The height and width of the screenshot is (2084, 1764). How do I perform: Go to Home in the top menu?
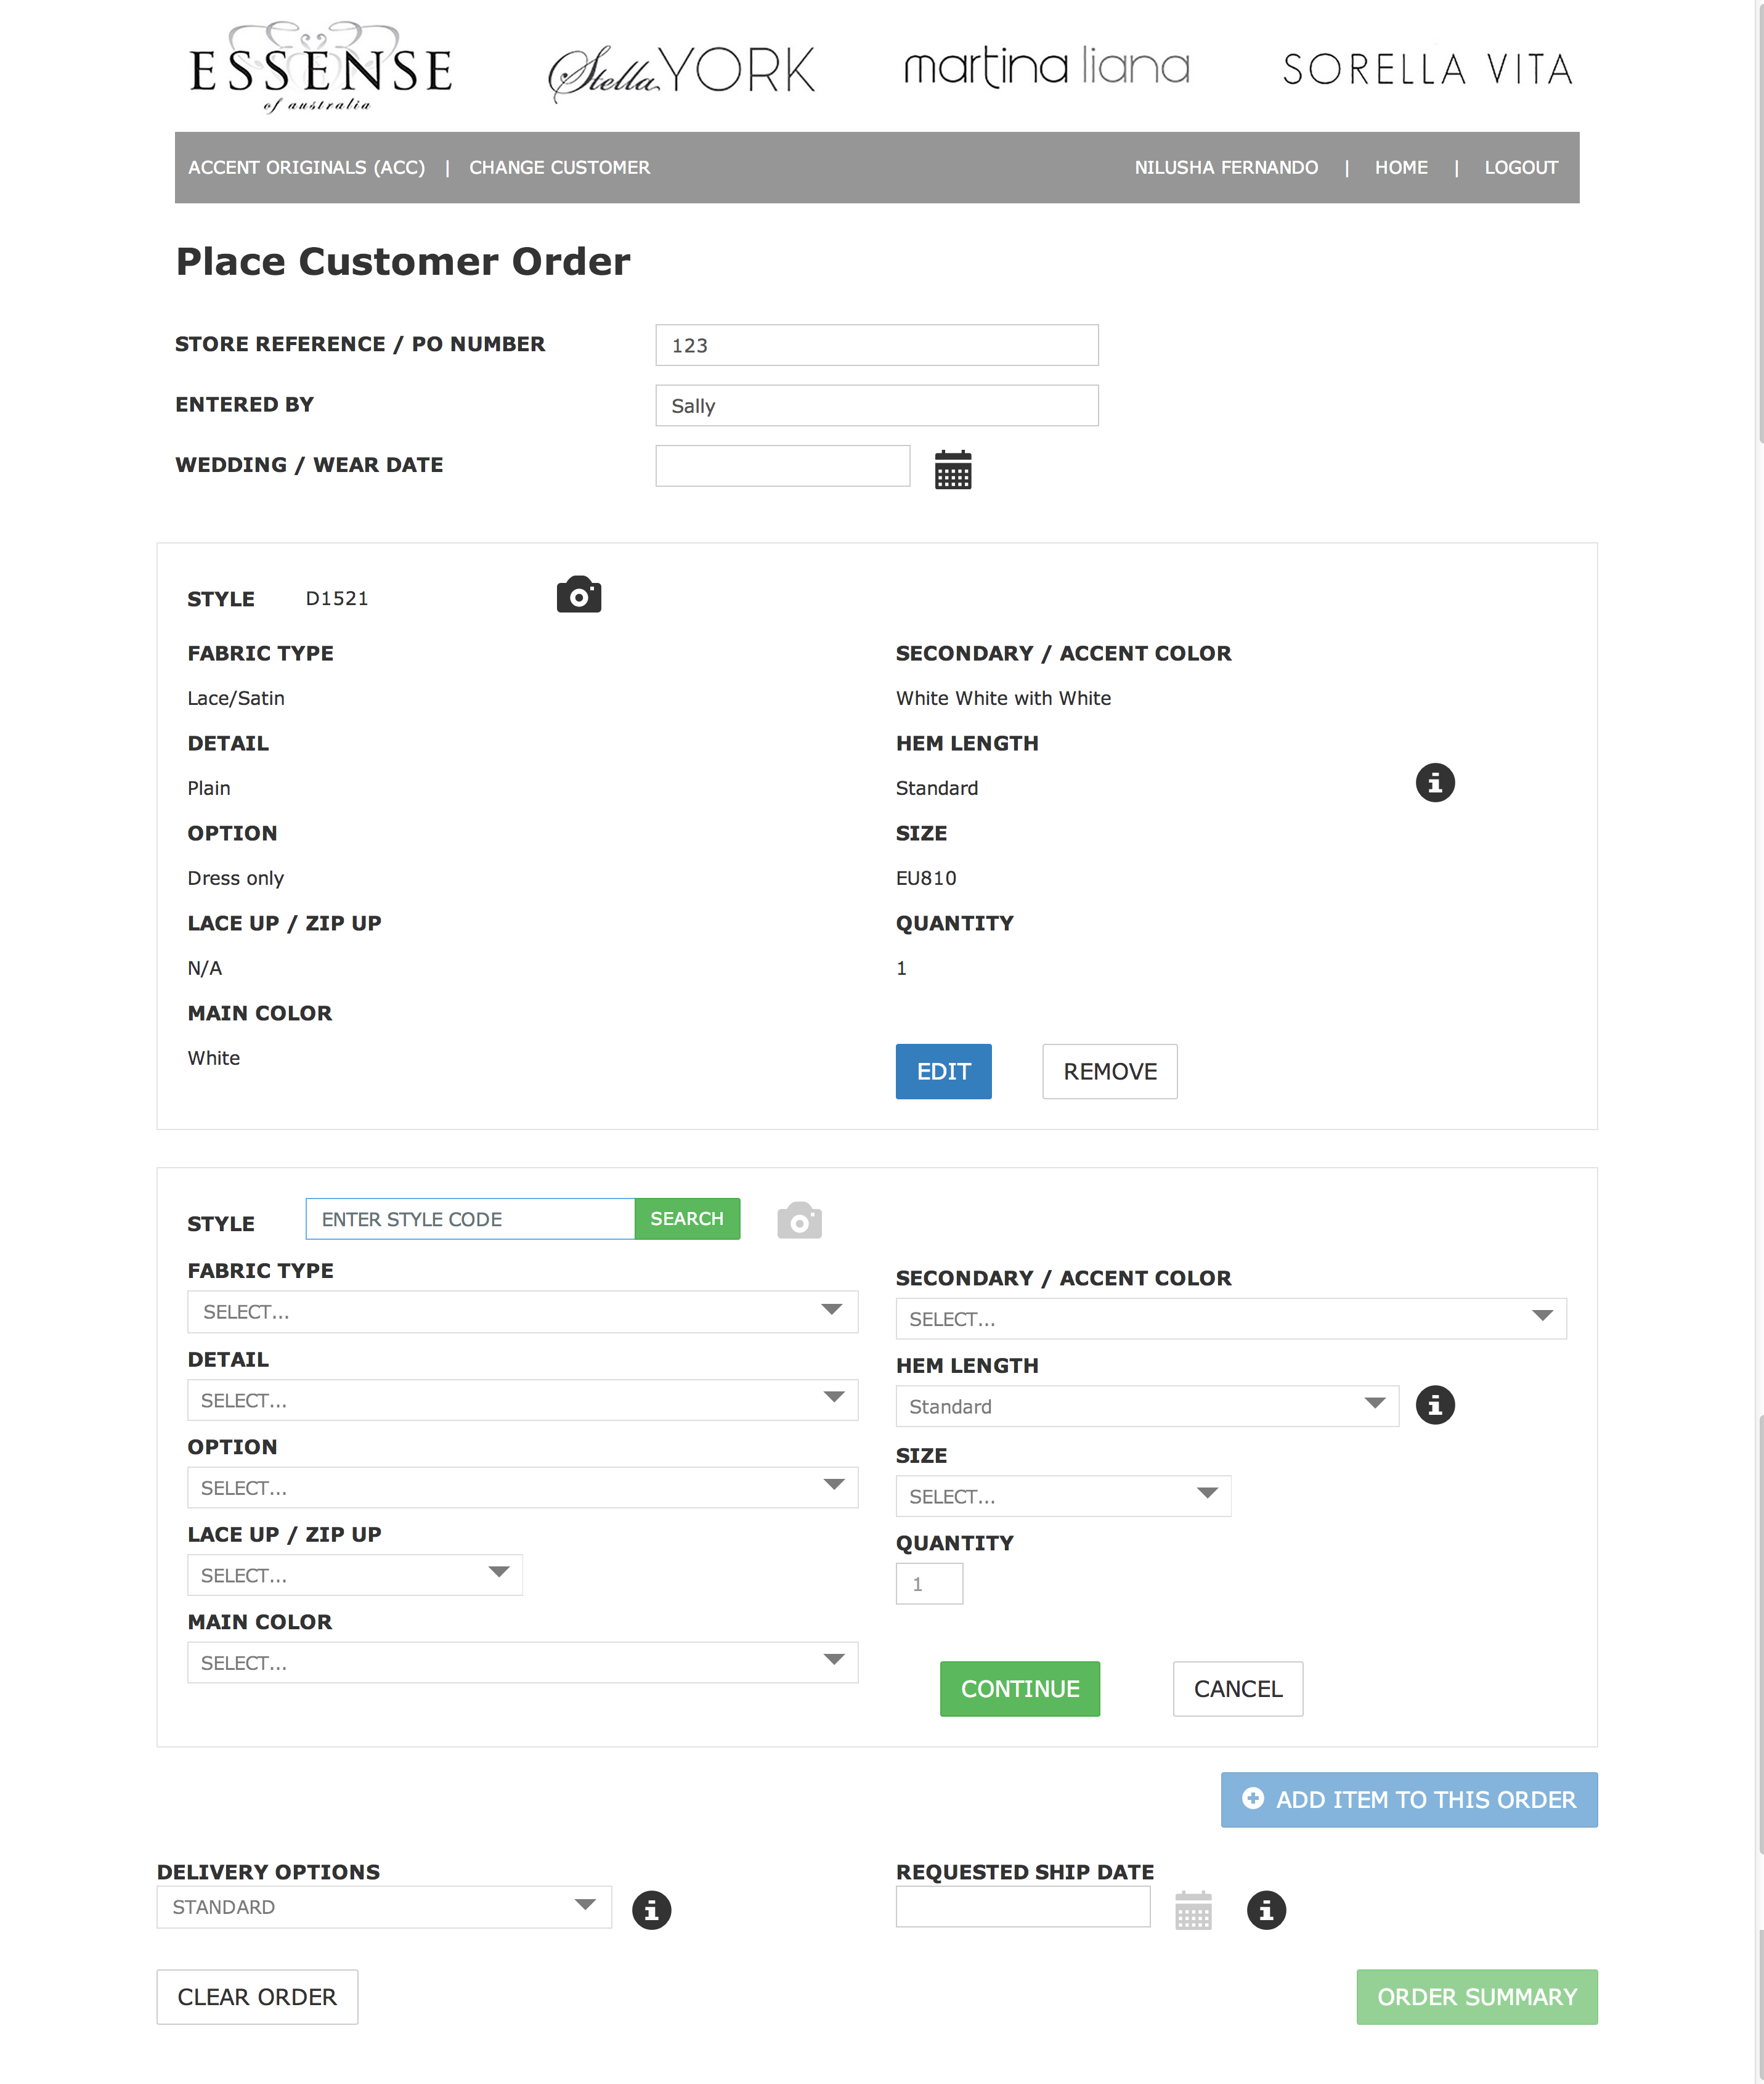click(1400, 167)
